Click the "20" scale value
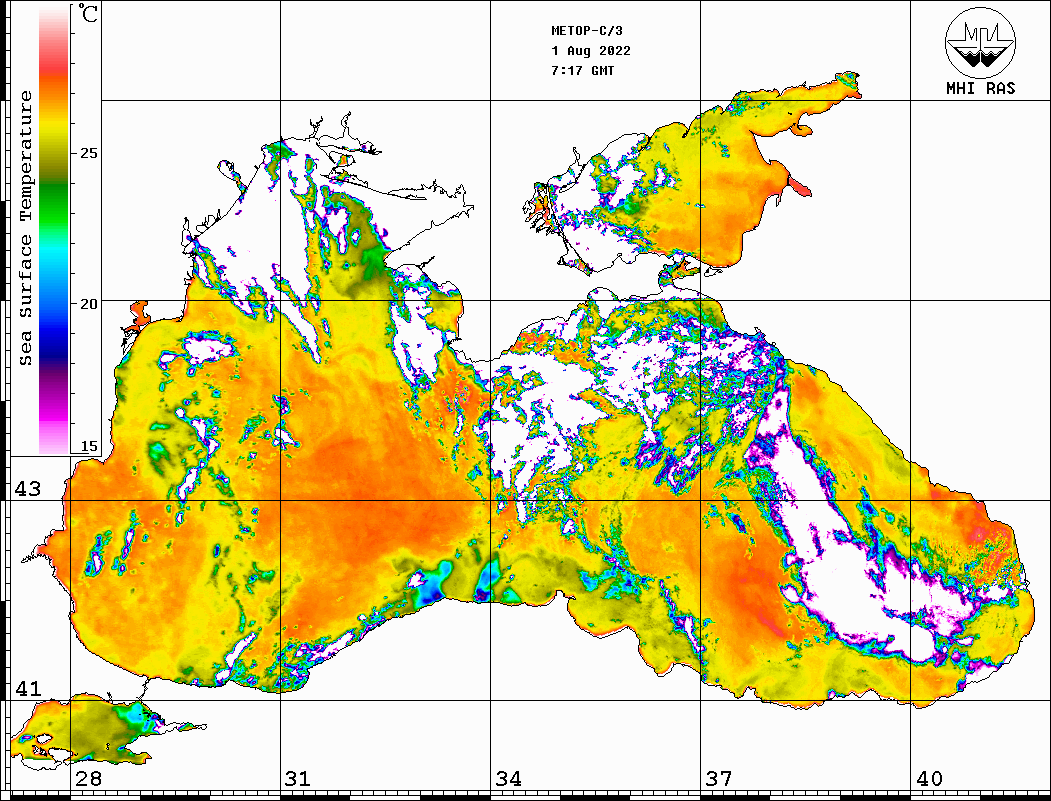Screen dimensions: 1051x801 coord(89,304)
